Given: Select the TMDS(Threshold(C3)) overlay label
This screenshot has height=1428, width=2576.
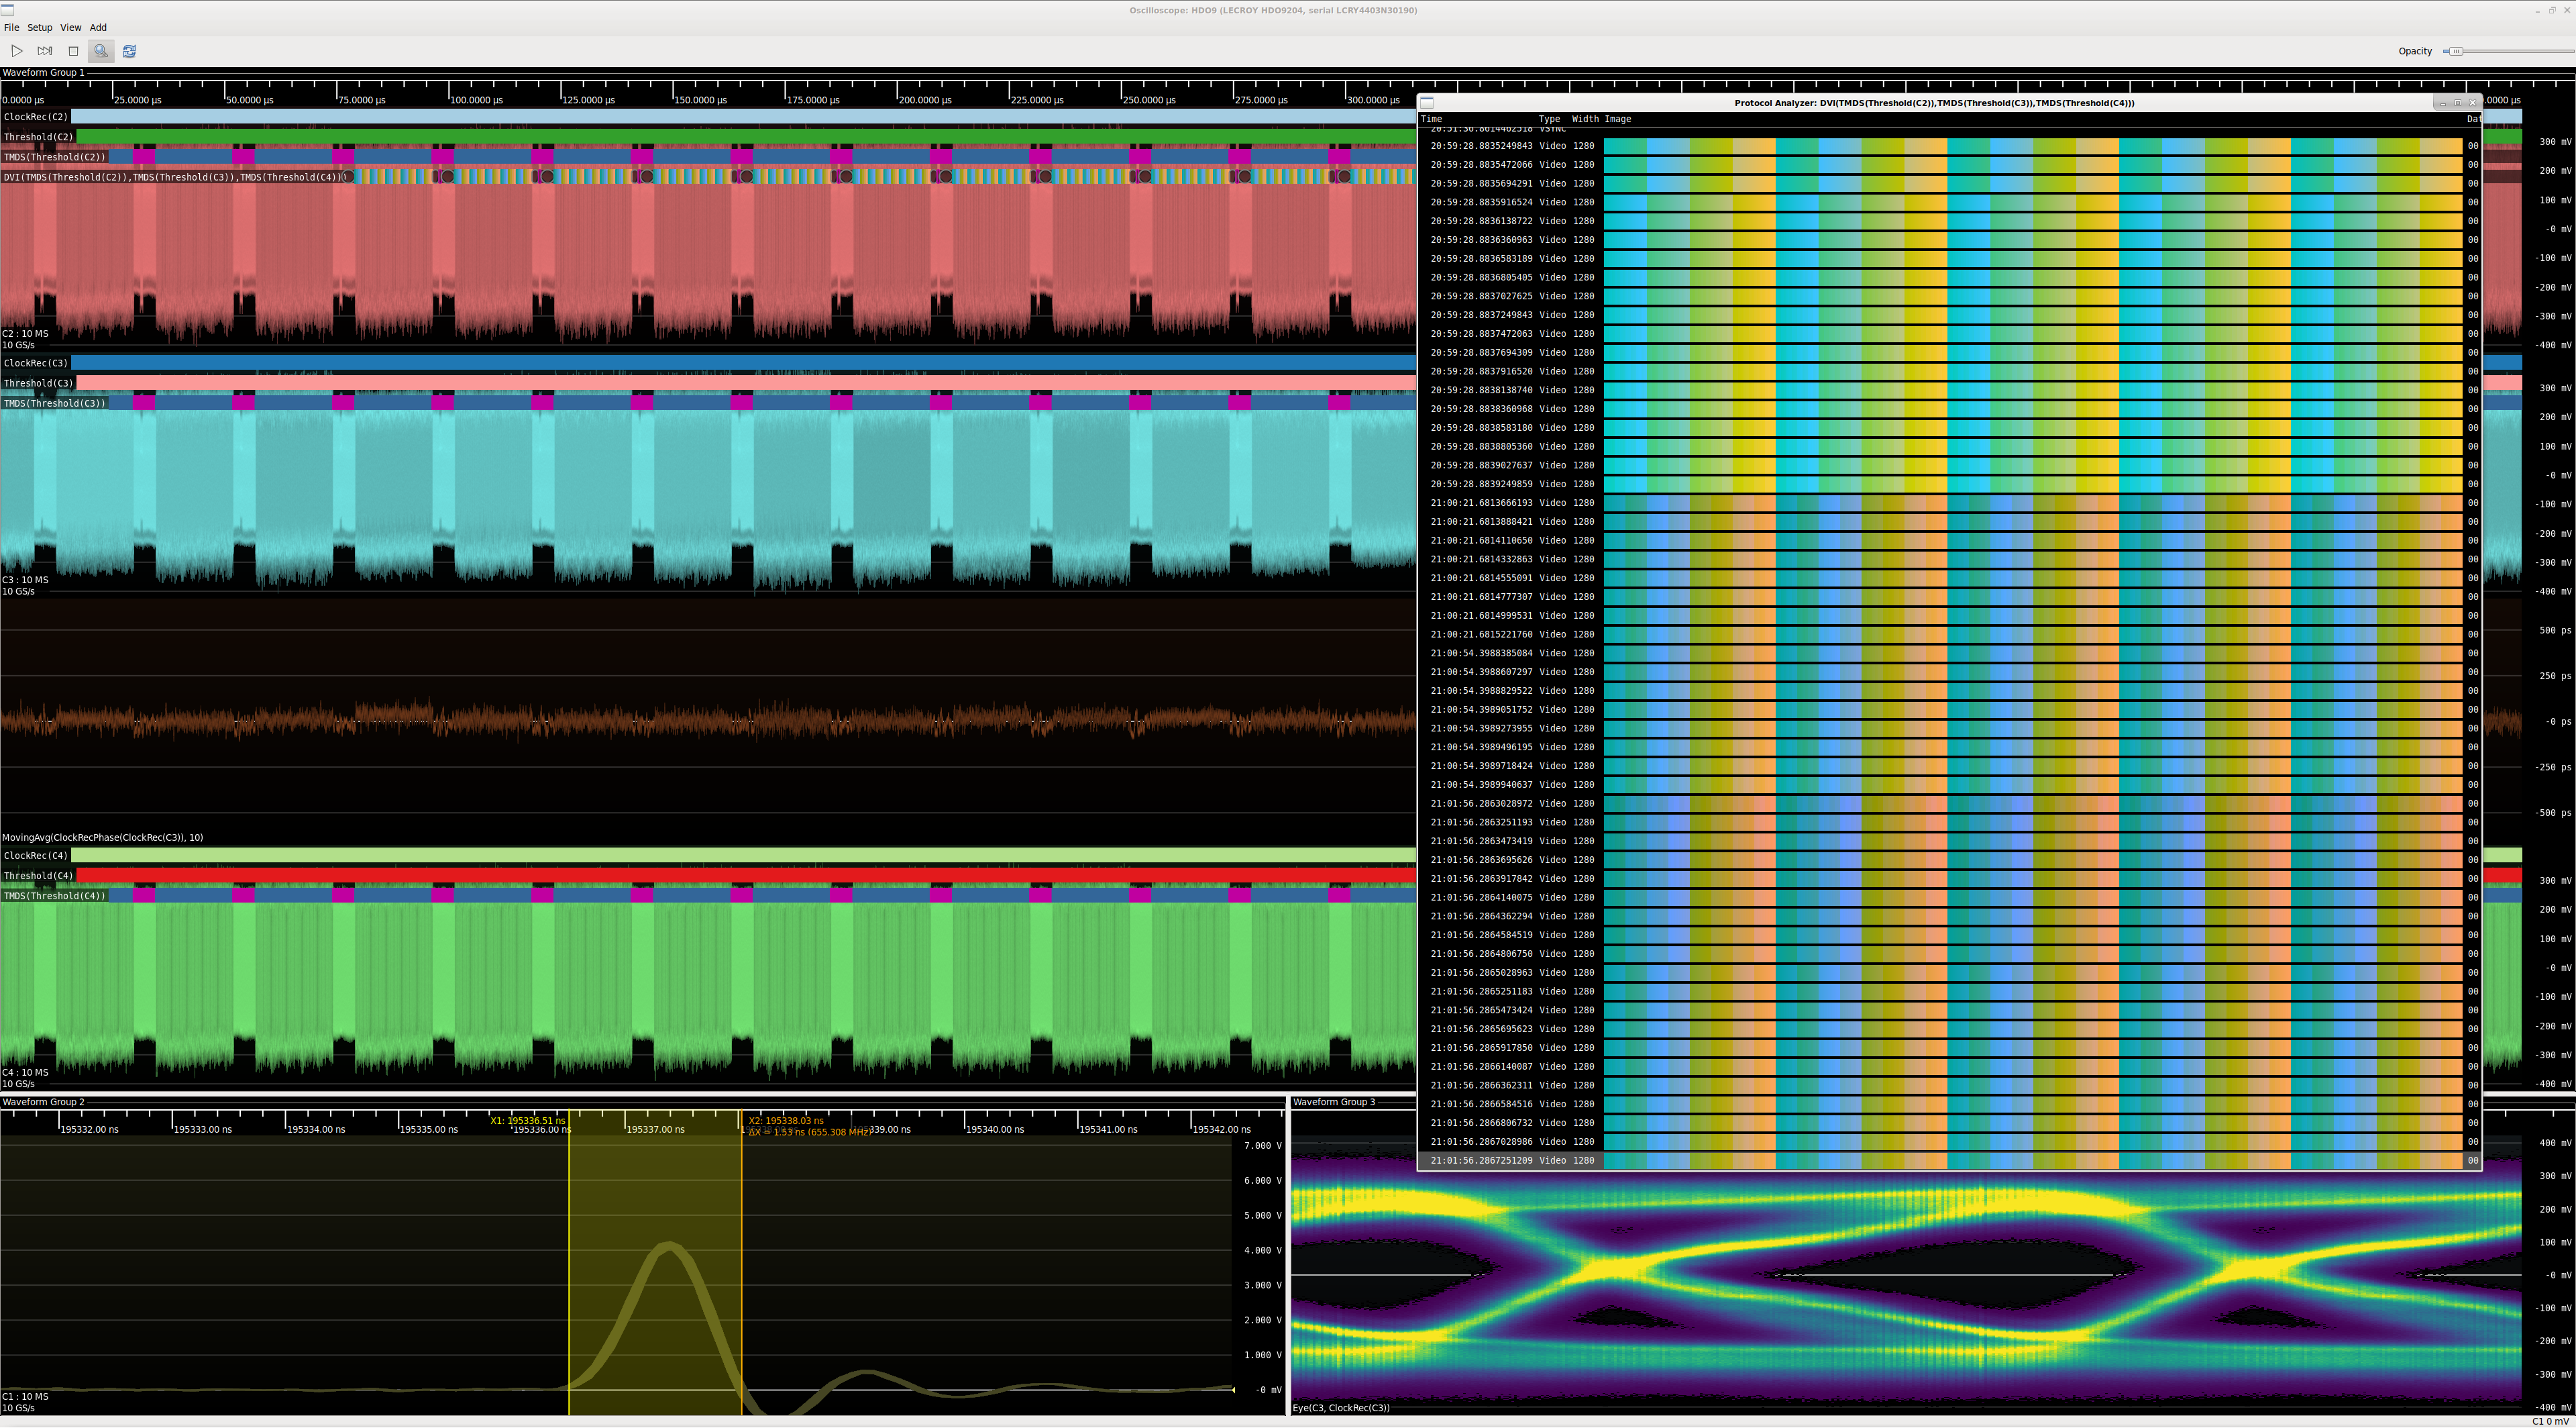Looking at the screenshot, I should point(55,403).
